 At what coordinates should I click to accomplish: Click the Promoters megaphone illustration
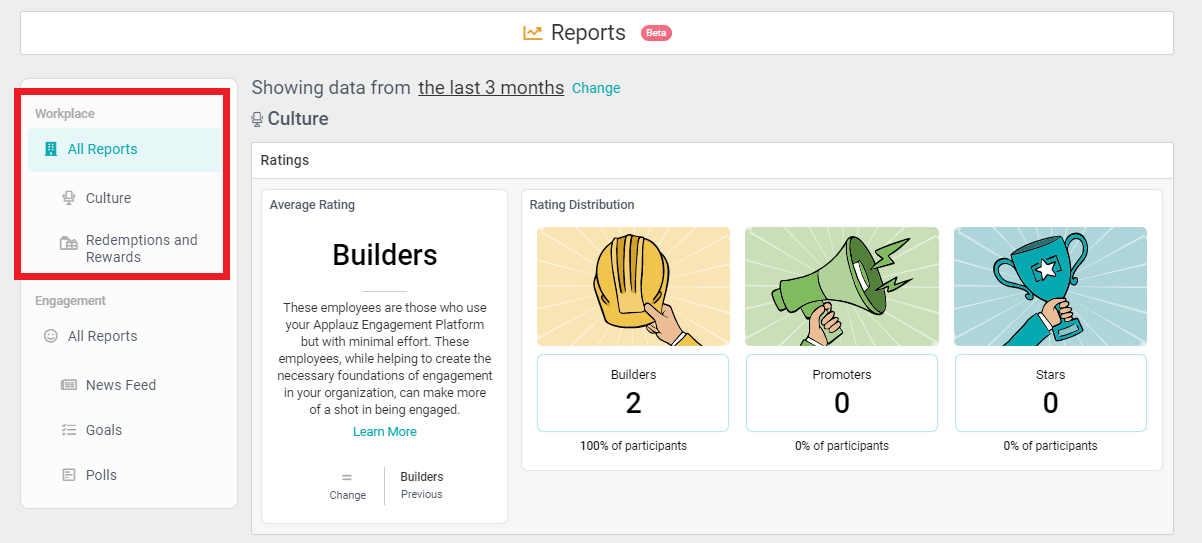842,286
